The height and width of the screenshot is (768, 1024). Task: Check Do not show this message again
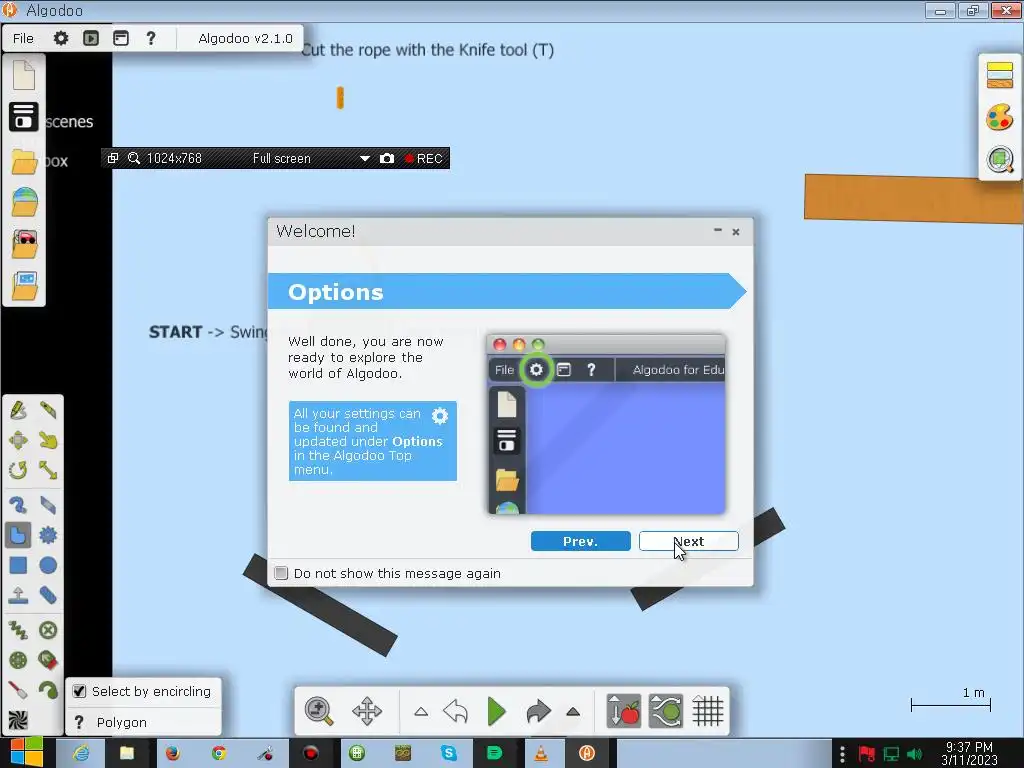click(281, 573)
